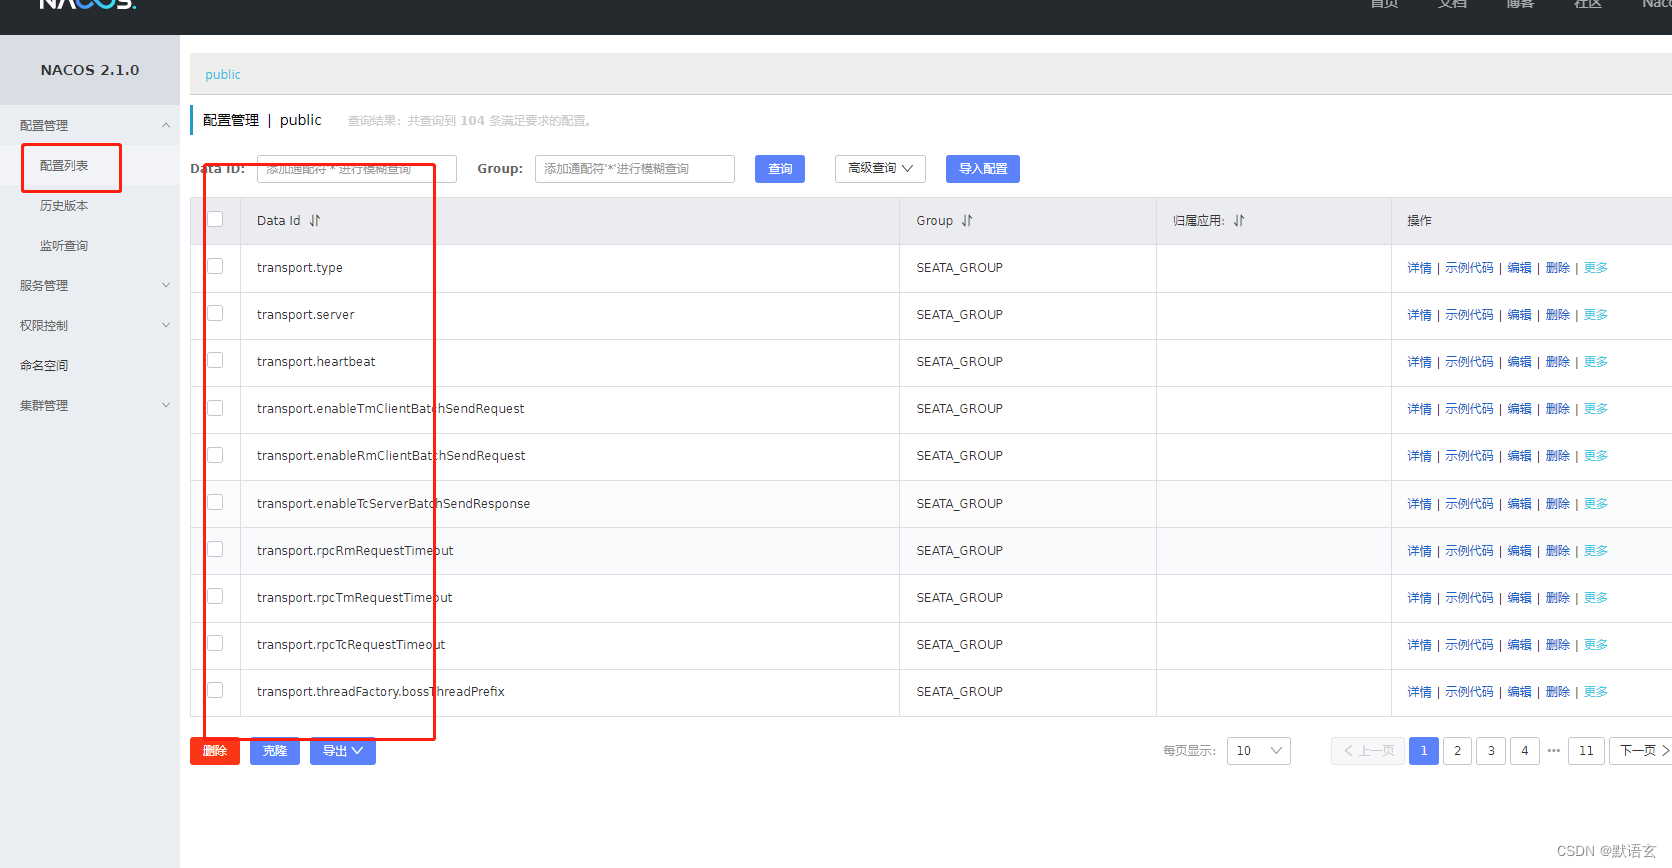Open 命名空间 in the sidebar

coord(44,366)
